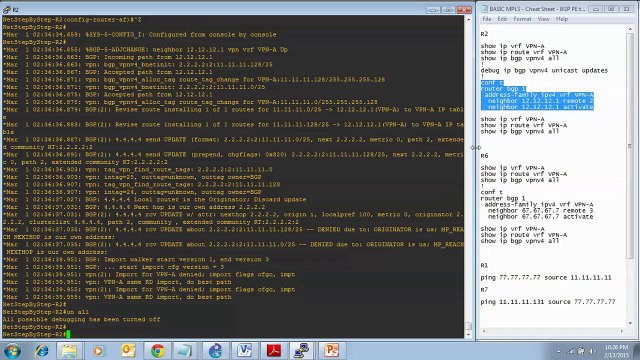640x360 pixels.
Task: Click the Notepad icon in the title bar
Action: [484, 9]
